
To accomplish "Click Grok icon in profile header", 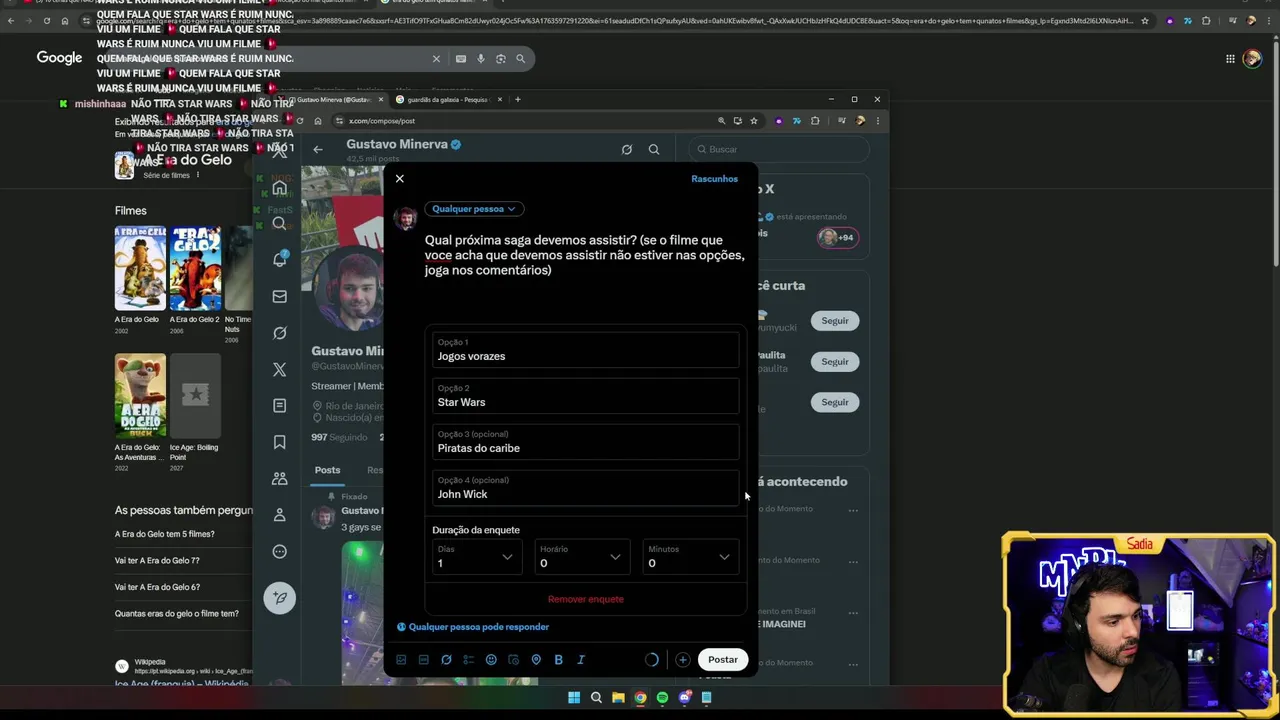I will (x=627, y=150).
